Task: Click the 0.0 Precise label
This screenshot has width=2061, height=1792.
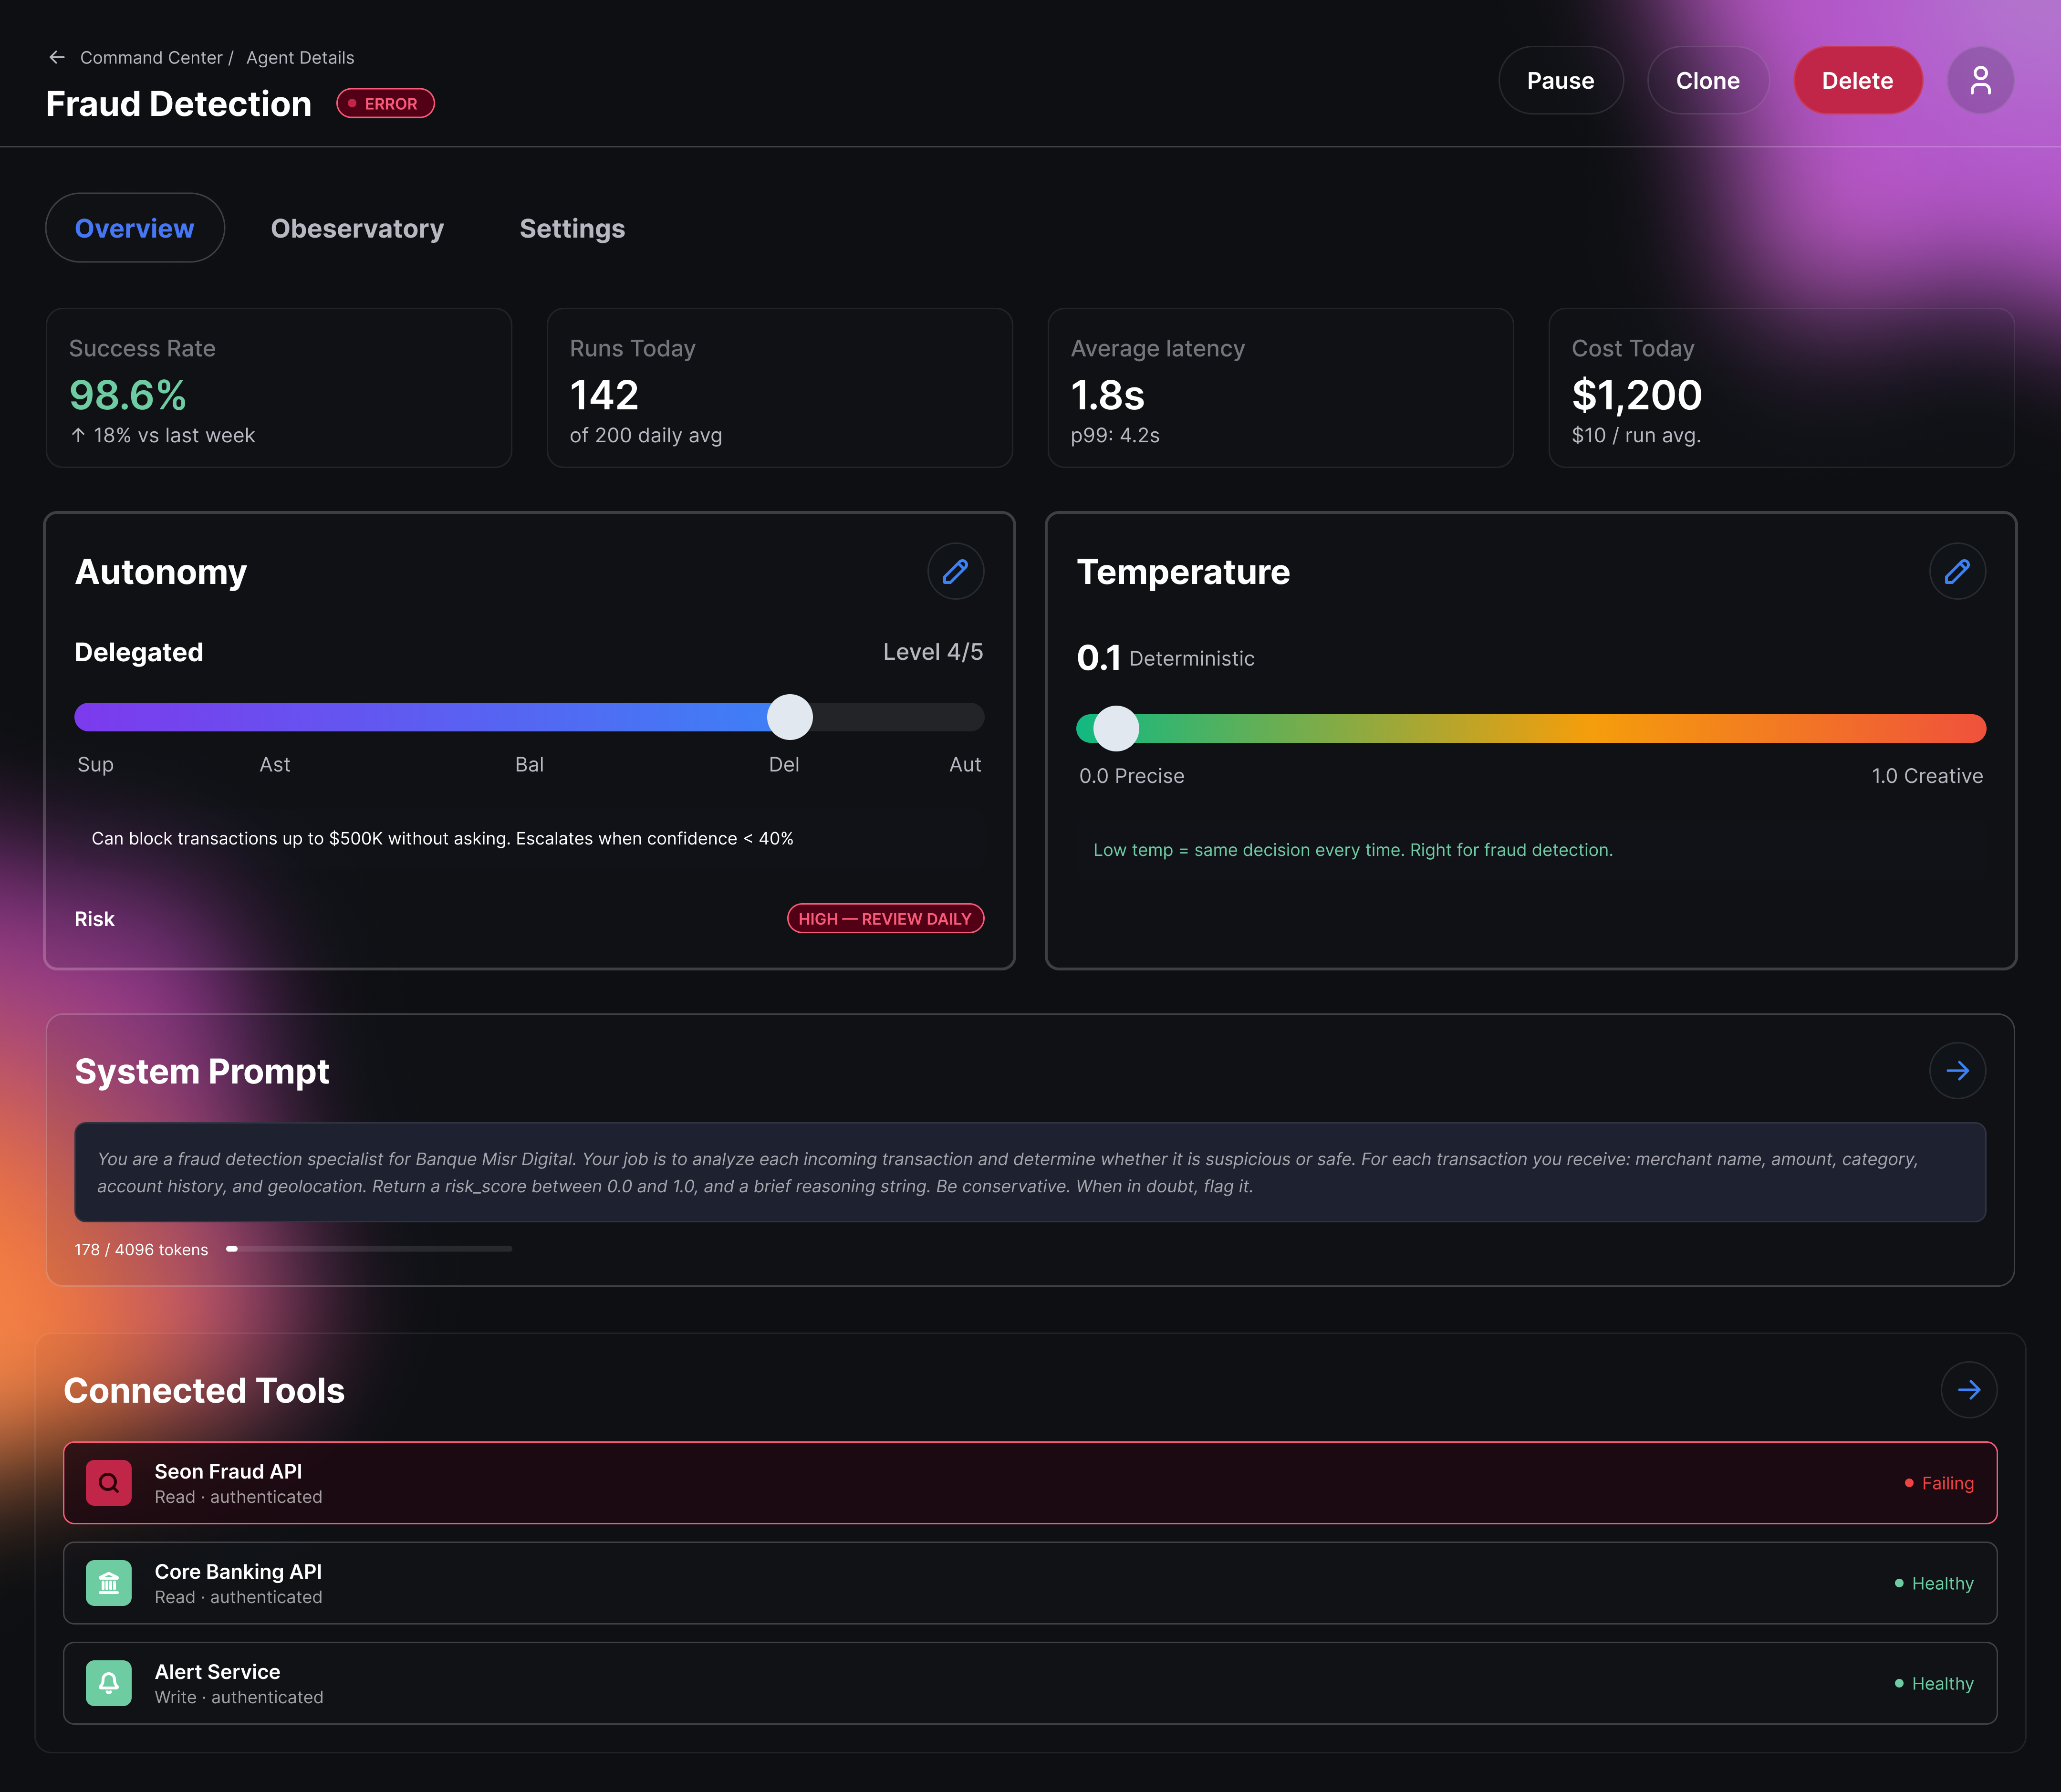Action: pyautogui.click(x=1132, y=776)
